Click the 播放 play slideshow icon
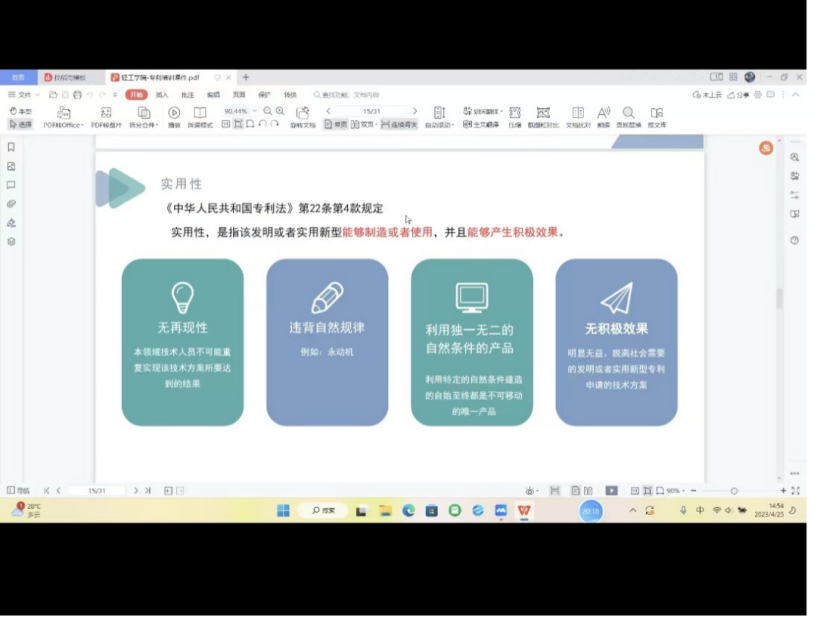 174,113
